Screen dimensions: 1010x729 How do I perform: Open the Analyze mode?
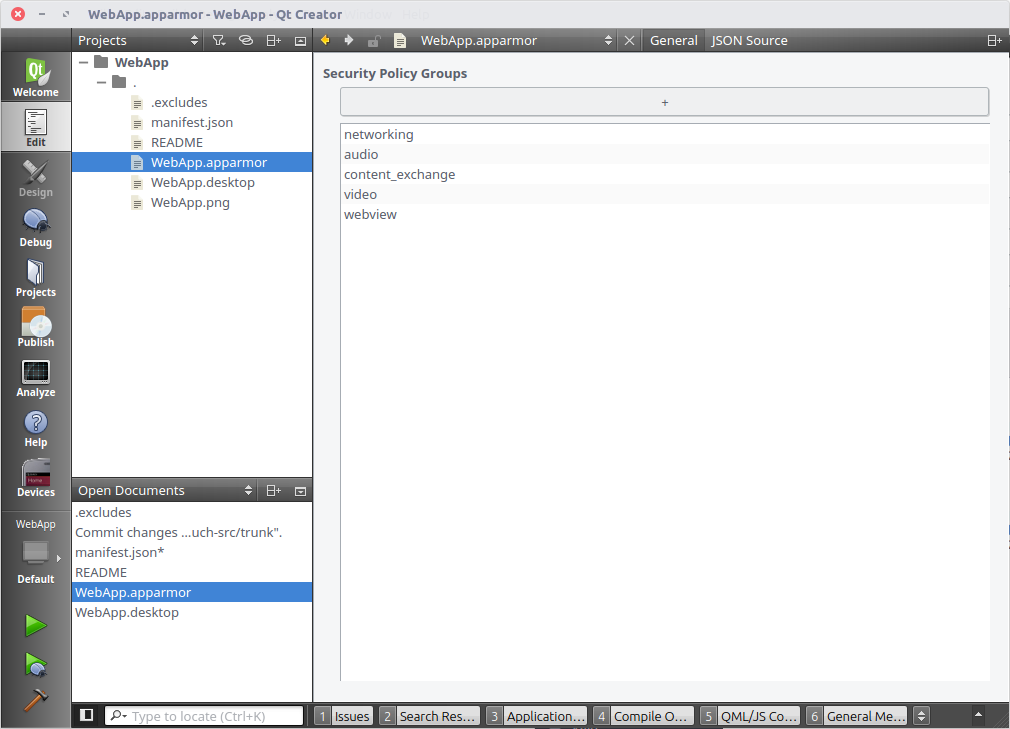coord(35,378)
